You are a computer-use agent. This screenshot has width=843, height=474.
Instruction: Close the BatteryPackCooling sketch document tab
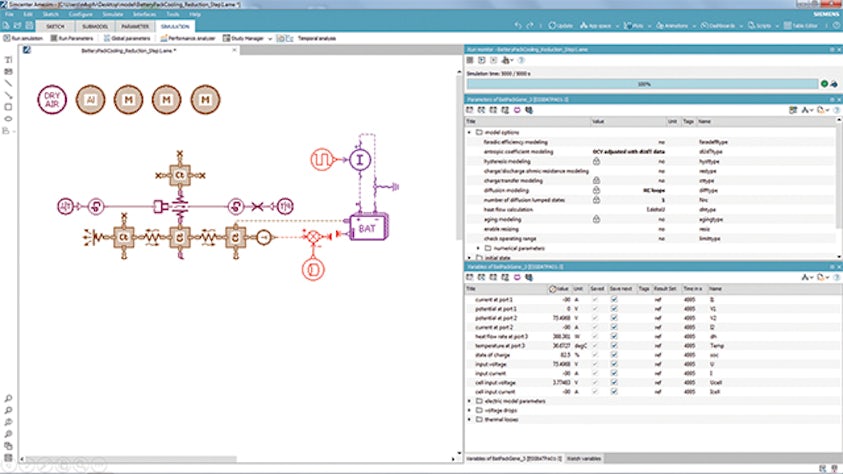(234, 50)
